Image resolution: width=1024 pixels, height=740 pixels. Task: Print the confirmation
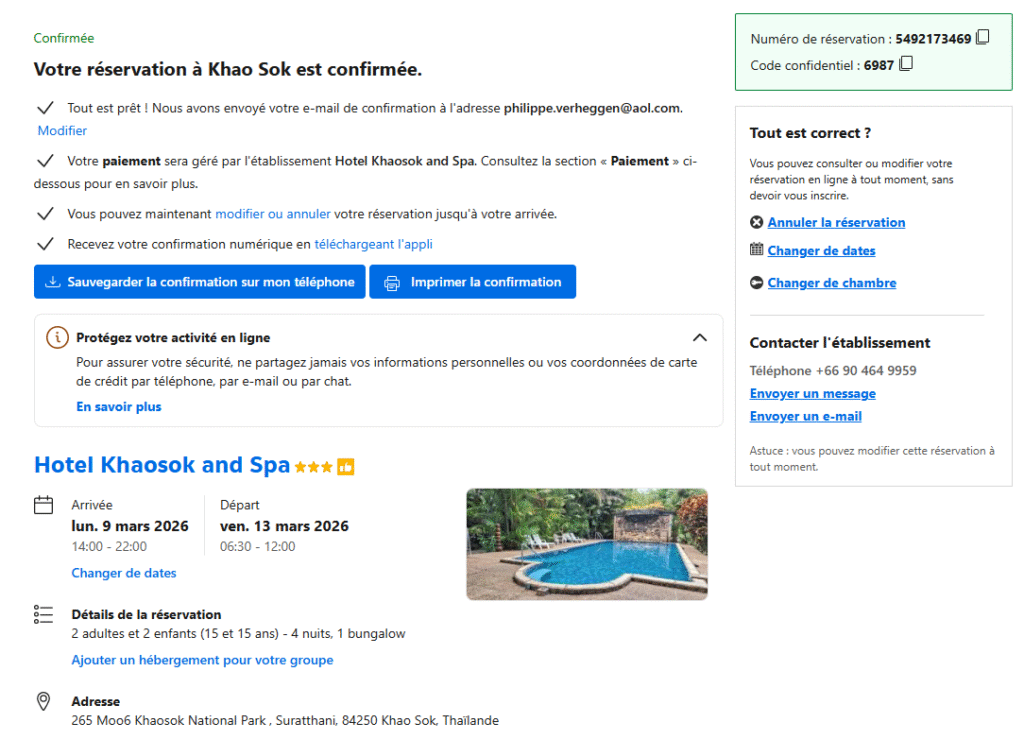coord(472,282)
